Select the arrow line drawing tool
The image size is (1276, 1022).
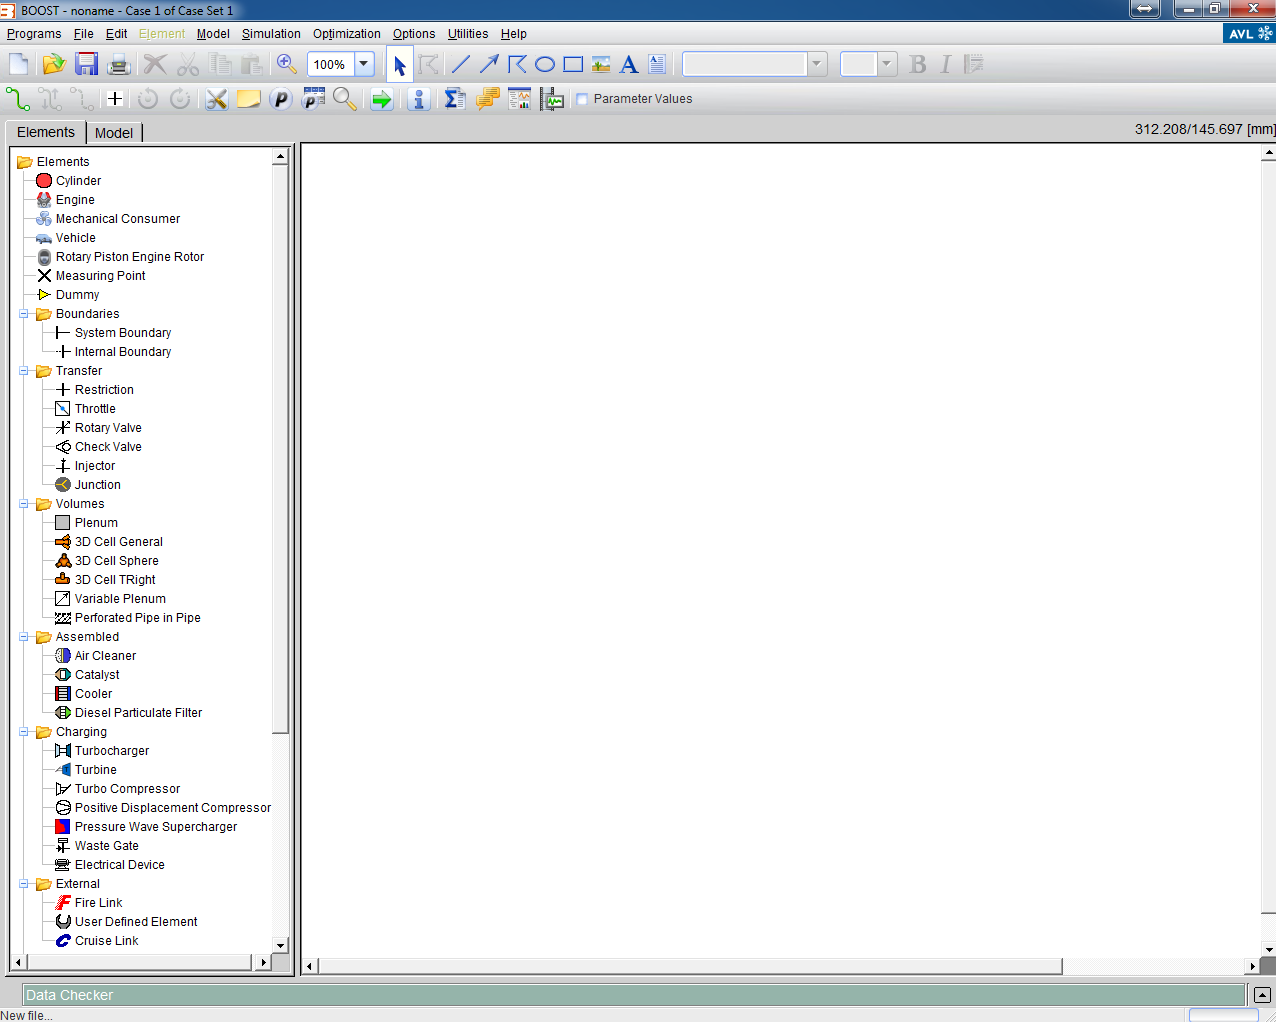(x=489, y=65)
